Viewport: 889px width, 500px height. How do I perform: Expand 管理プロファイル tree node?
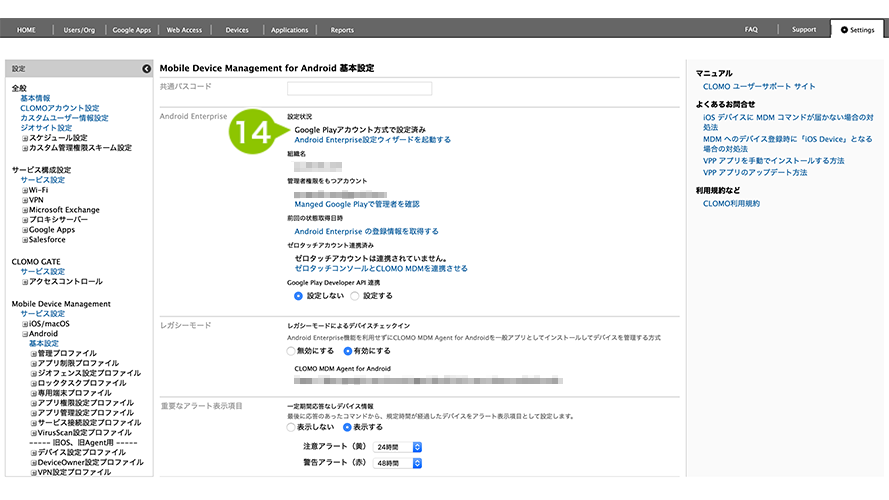33,354
